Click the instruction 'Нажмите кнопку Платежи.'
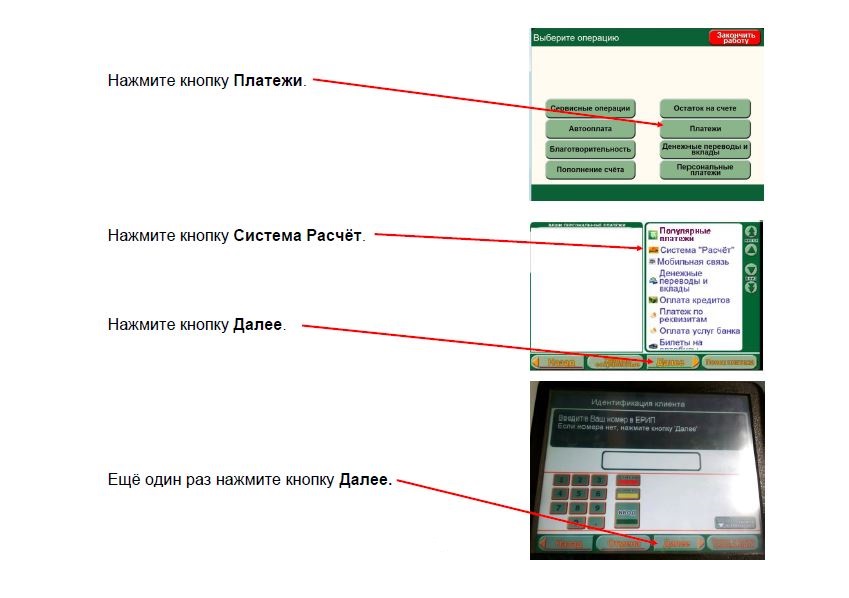This screenshot has height=598, width=849. click(207, 81)
